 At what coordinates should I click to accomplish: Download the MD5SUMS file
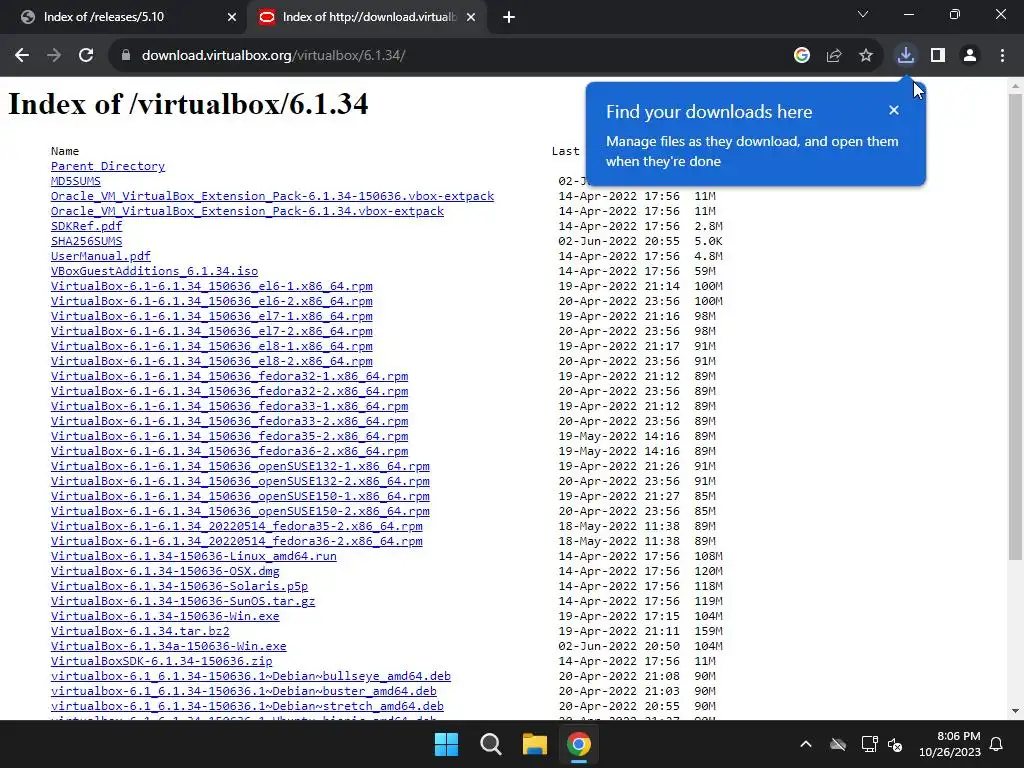coord(76,181)
